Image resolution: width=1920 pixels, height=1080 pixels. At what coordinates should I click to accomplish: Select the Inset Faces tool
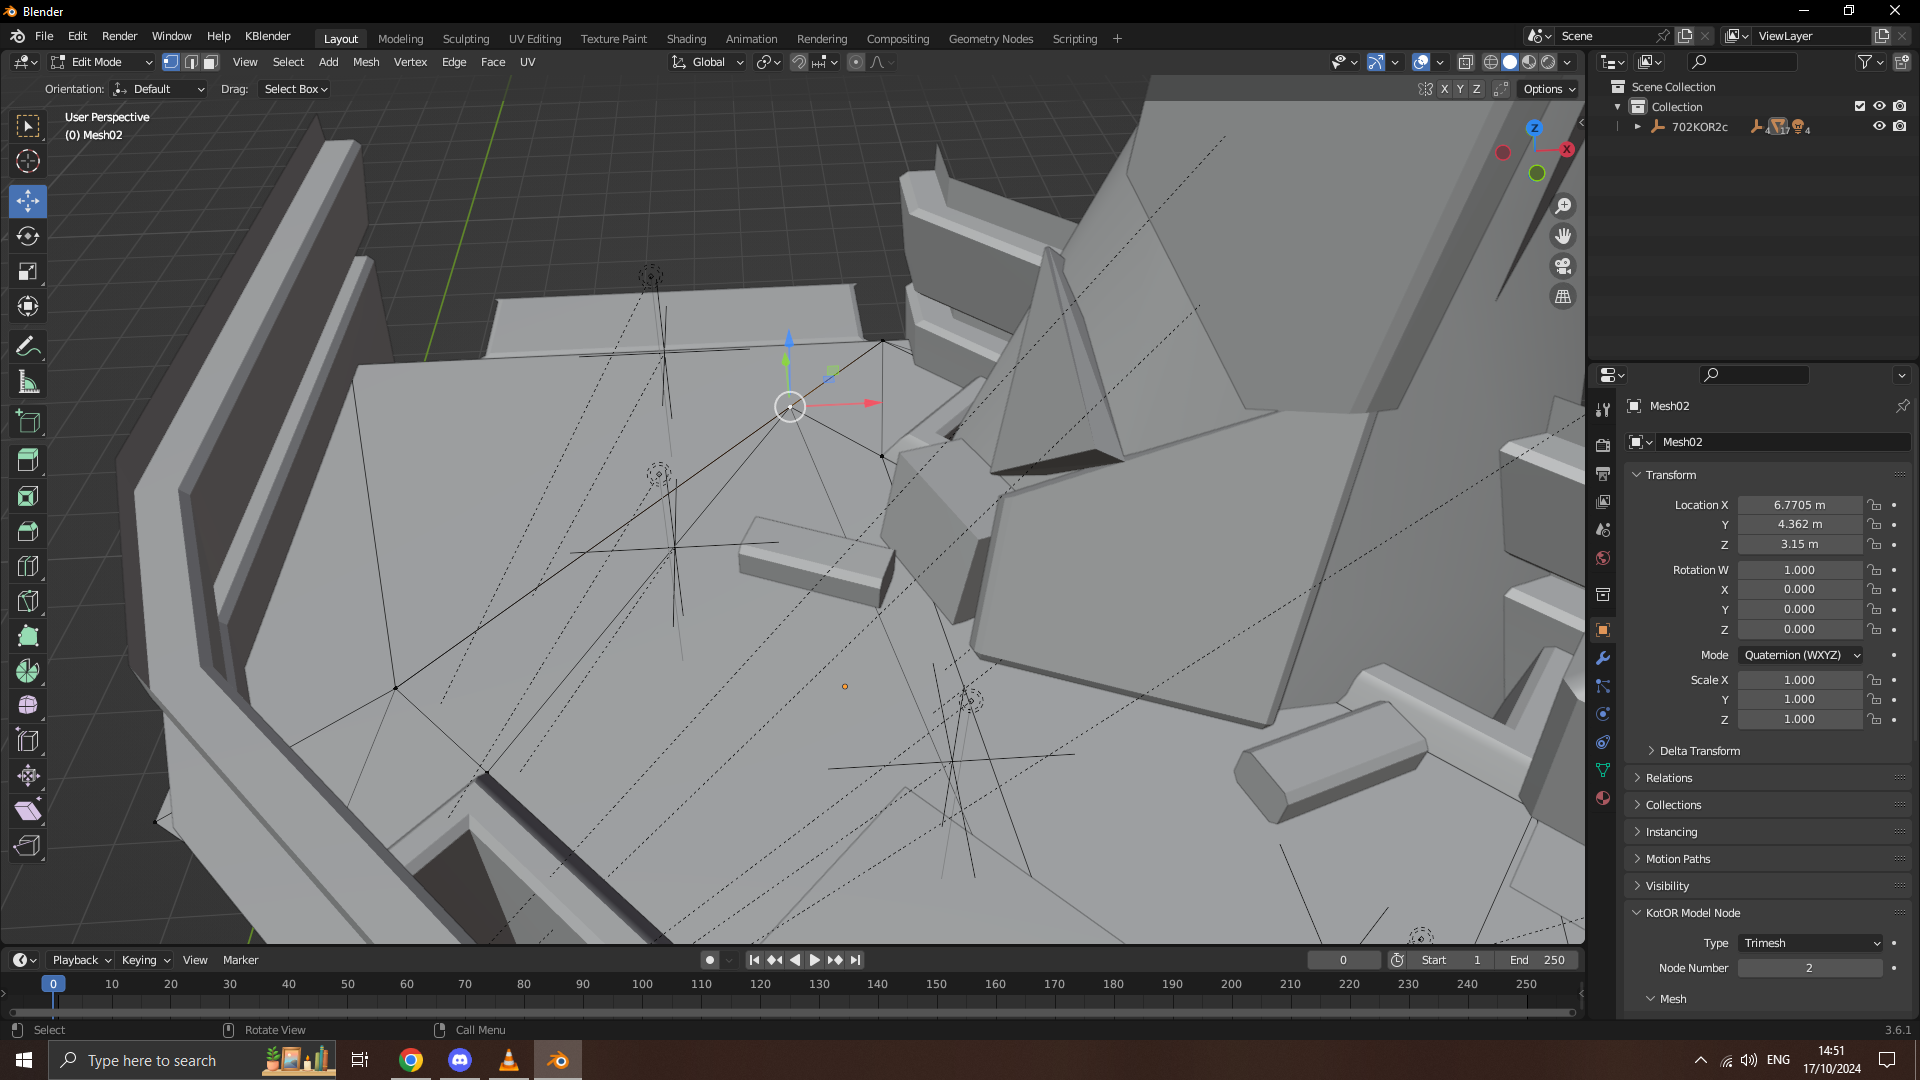[28, 496]
